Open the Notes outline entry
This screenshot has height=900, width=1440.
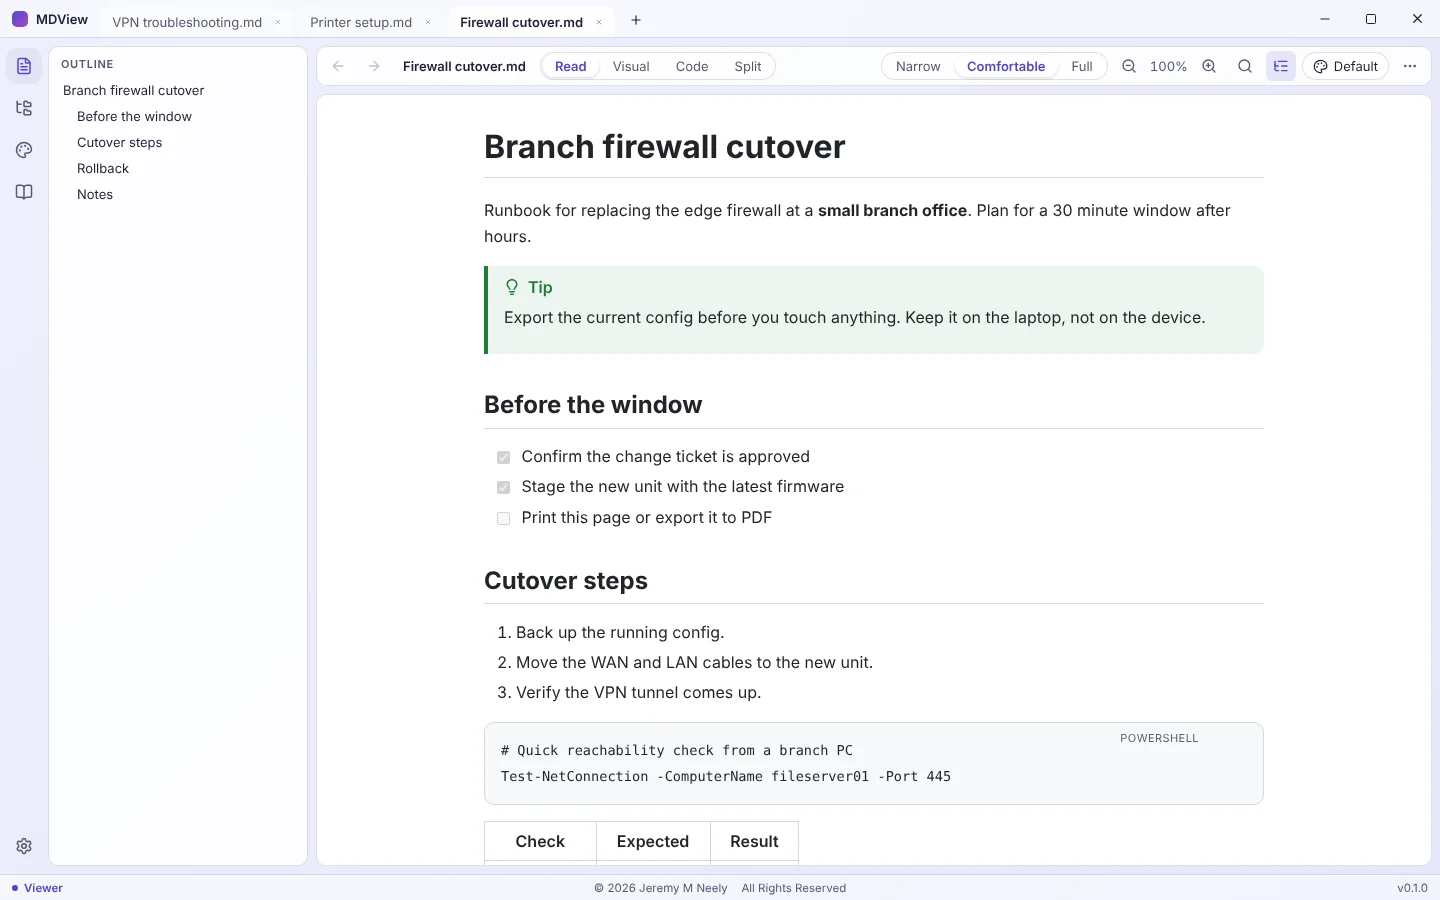pos(95,194)
